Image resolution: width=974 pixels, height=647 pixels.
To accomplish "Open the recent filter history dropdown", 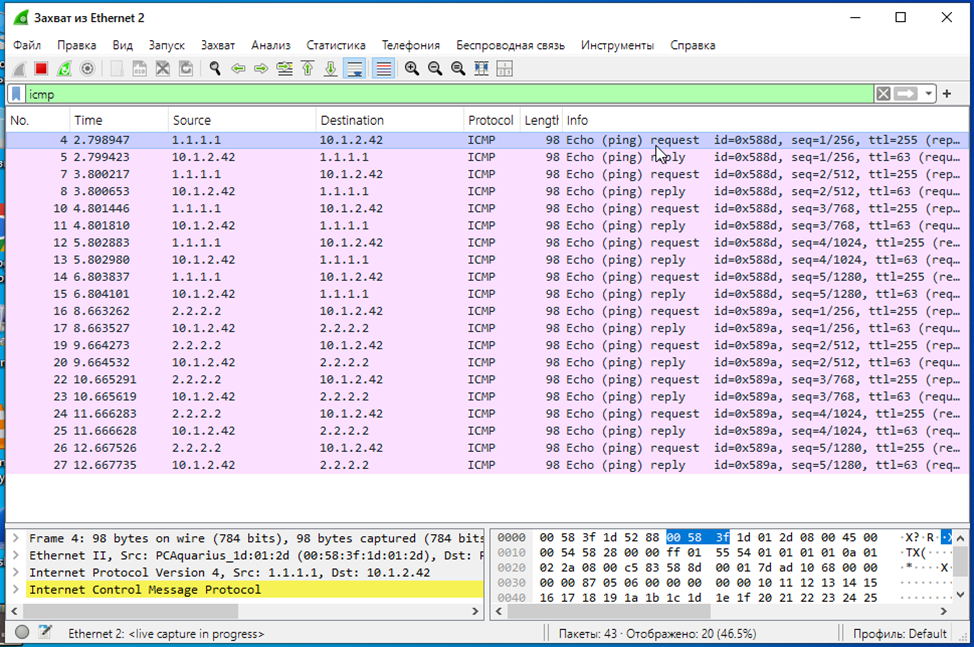I will pyautogui.click(x=930, y=94).
